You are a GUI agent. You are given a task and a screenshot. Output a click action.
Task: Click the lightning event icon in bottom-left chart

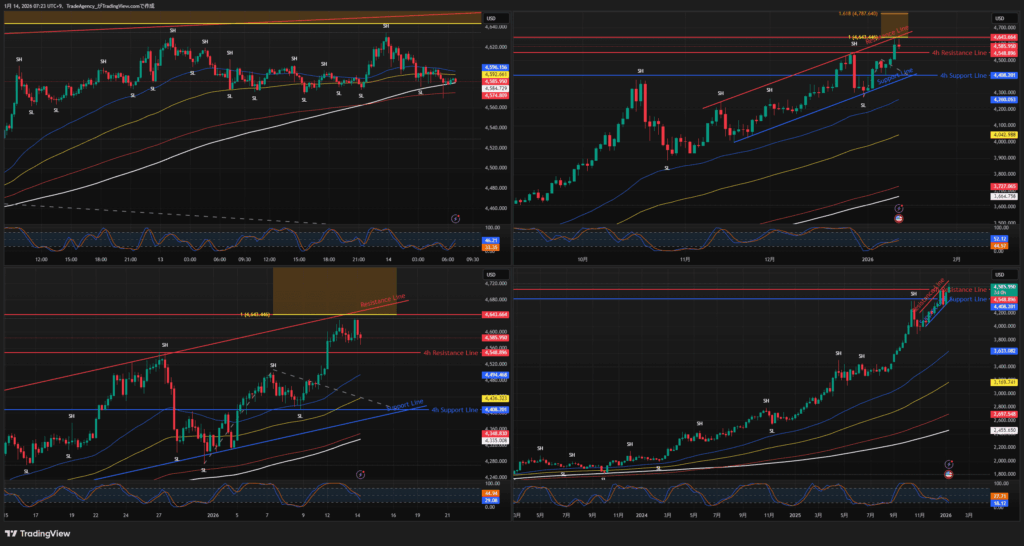[x=360, y=474]
